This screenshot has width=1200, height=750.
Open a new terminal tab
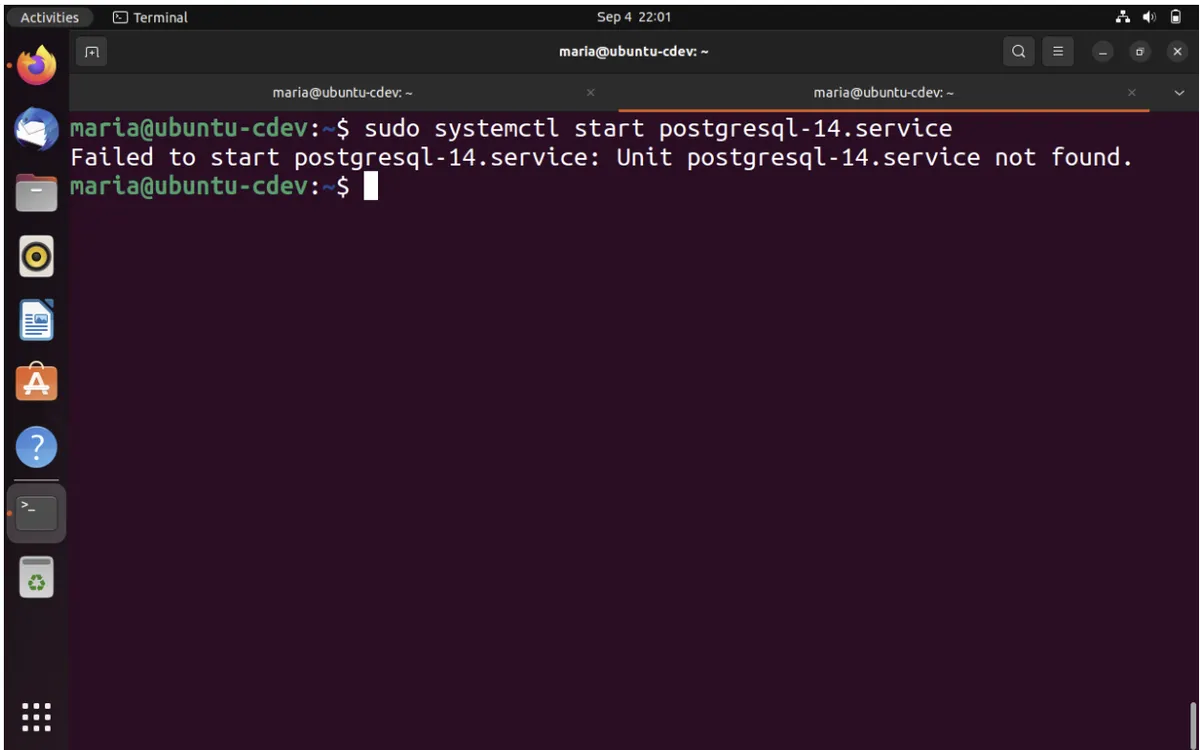coord(92,52)
